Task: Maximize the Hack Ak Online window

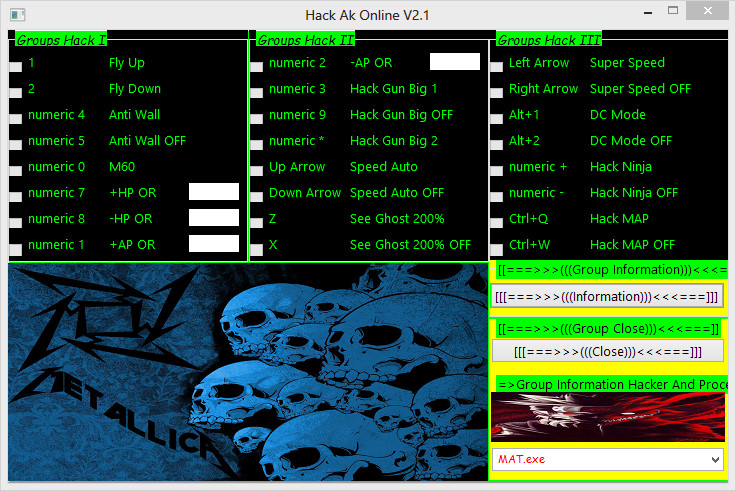Action: (x=673, y=11)
